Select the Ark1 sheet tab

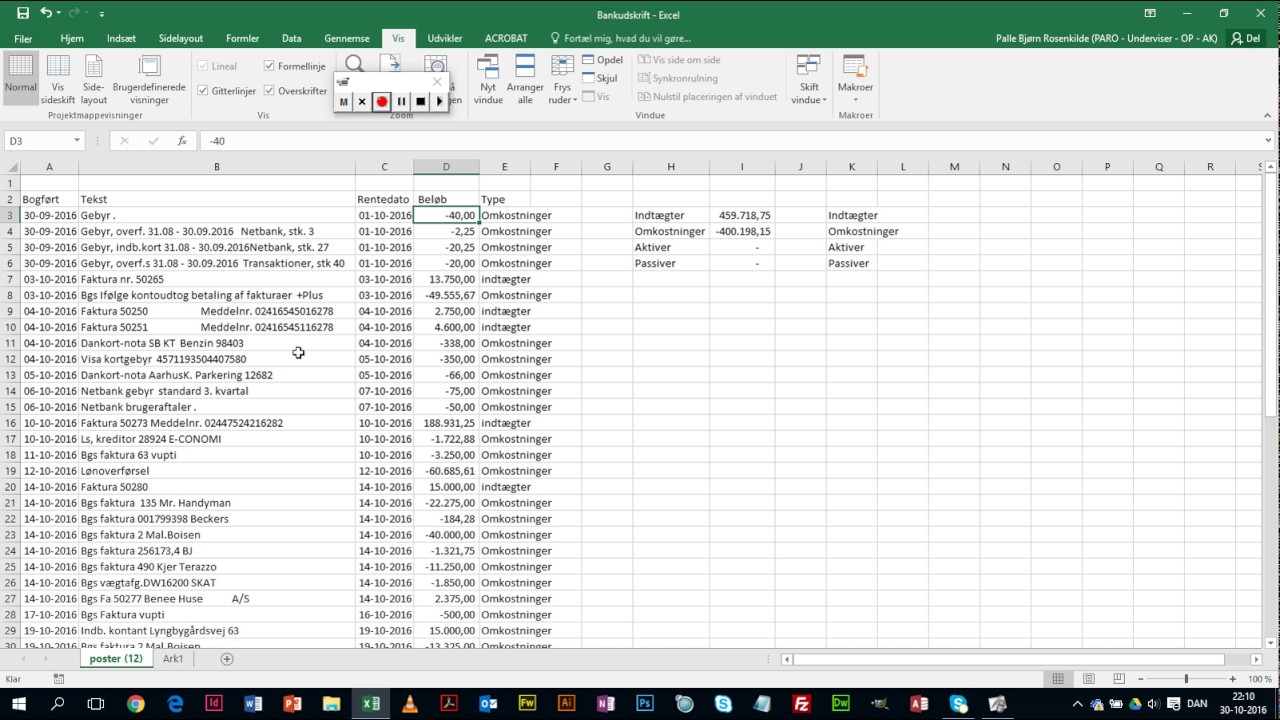[173, 659]
